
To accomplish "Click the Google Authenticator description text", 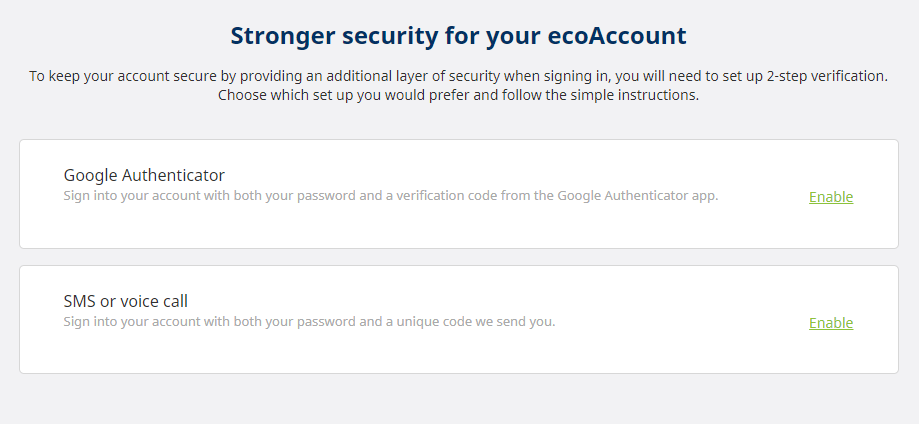I will [390, 196].
